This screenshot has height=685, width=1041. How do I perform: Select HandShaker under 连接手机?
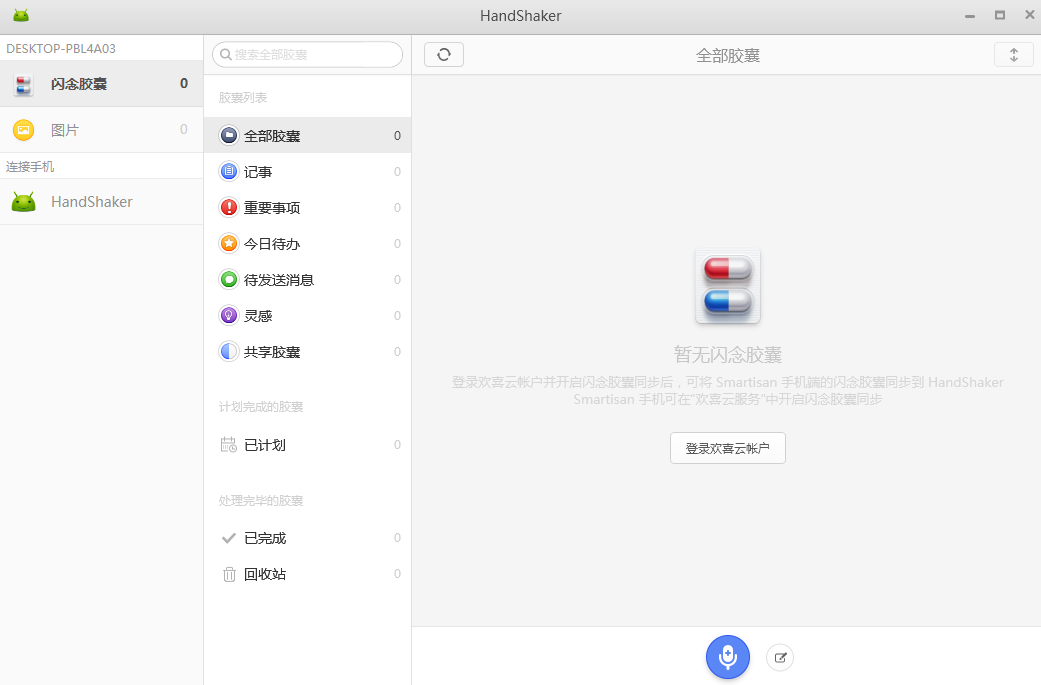90,201
